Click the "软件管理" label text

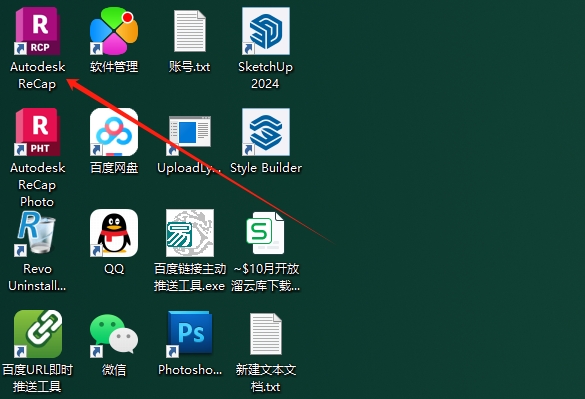coord(114,67)
